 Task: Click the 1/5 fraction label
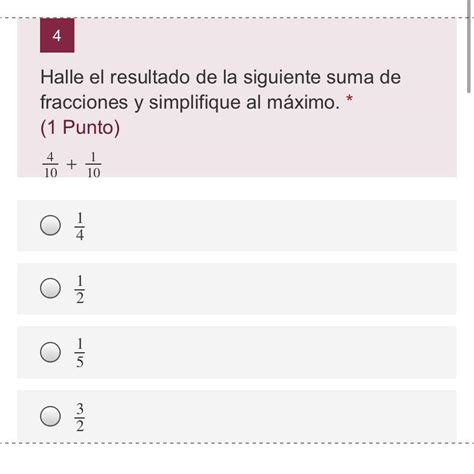point(80,353)
